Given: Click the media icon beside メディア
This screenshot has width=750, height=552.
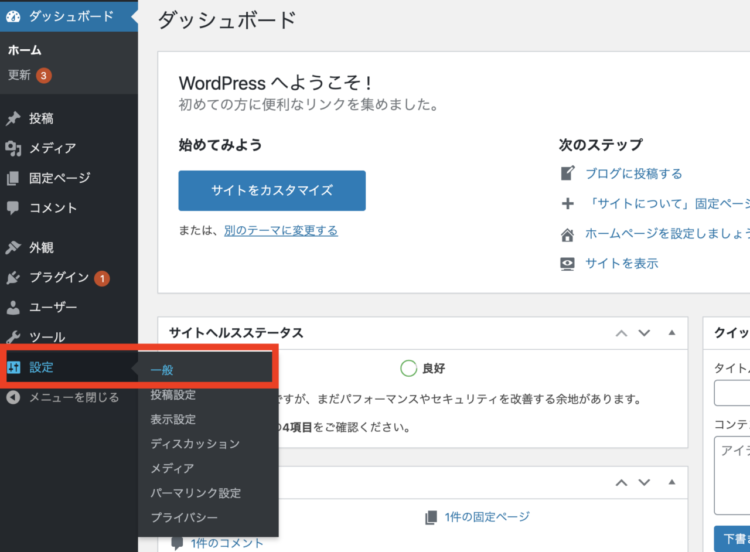Looking at the screenshot, I should [x=13, y=148].
